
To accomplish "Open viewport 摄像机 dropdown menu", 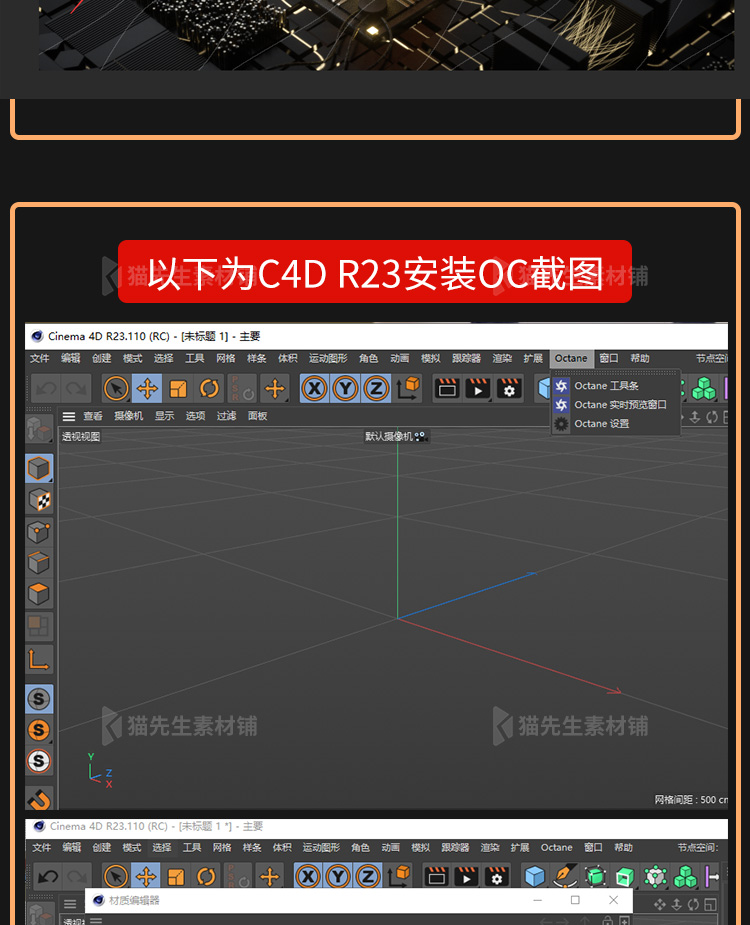I will coord(129,416).
